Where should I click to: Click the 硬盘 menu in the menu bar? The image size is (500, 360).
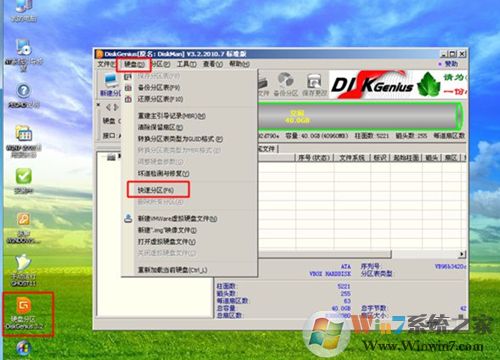coord(134,64)
